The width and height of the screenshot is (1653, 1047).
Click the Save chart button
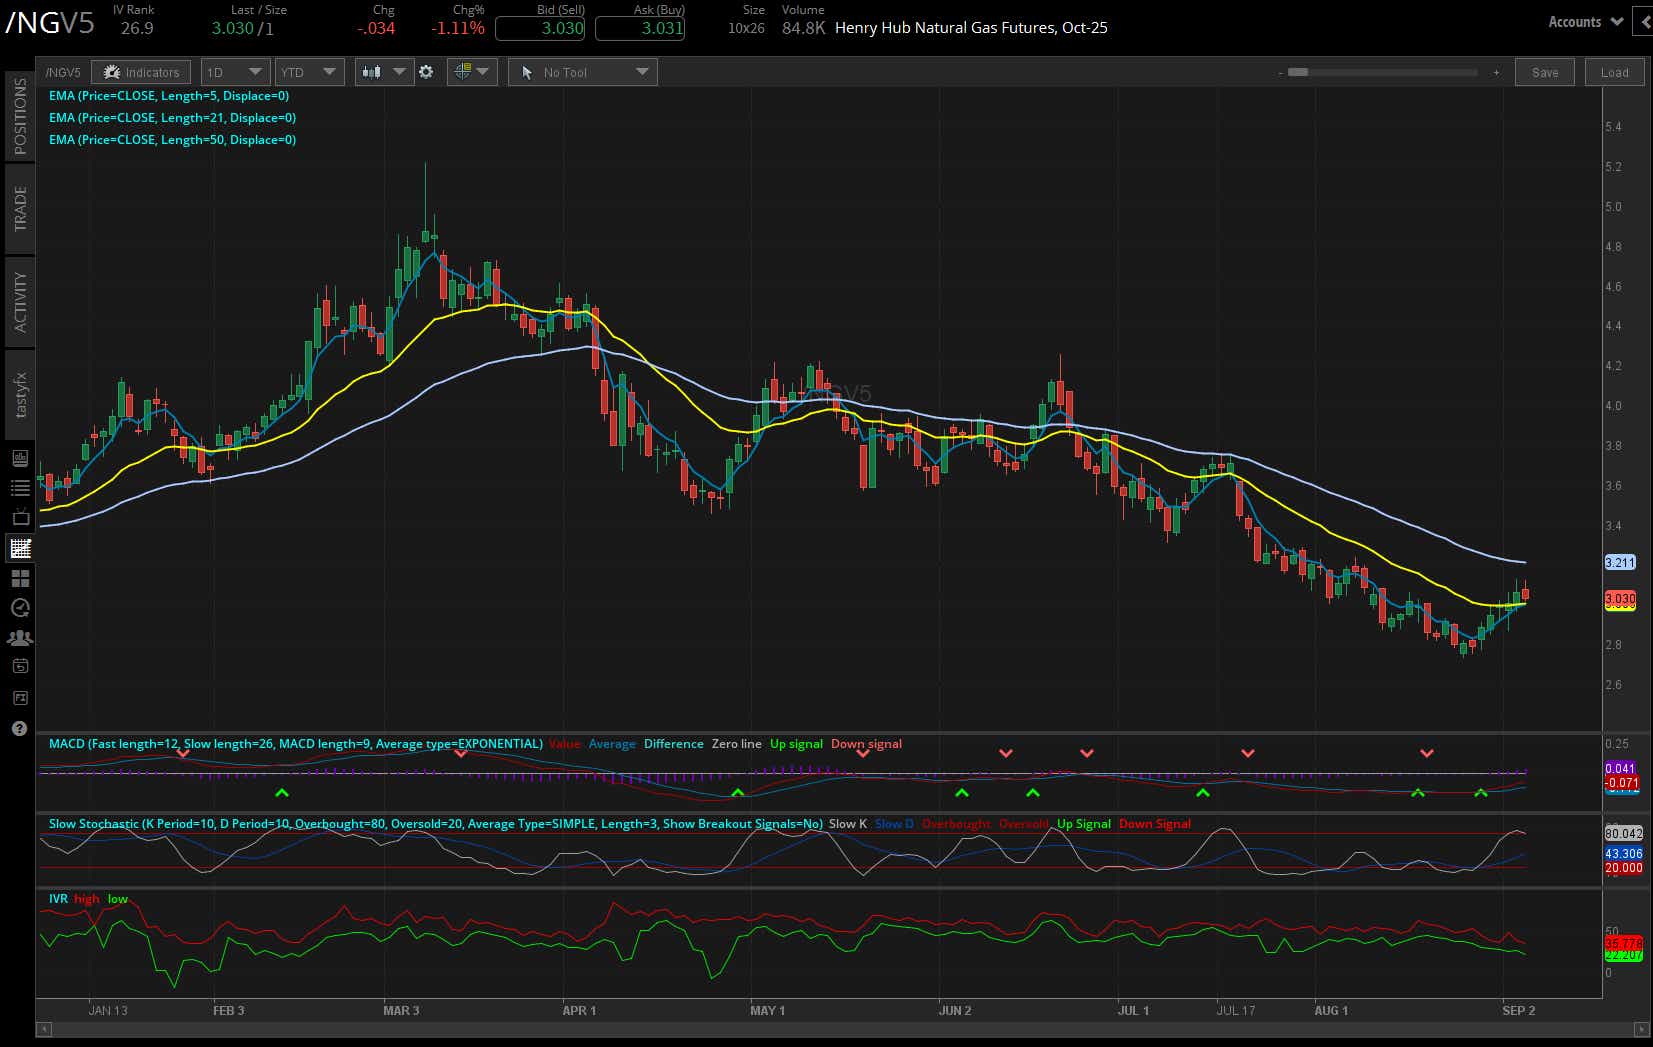(x=1544, y=72)
